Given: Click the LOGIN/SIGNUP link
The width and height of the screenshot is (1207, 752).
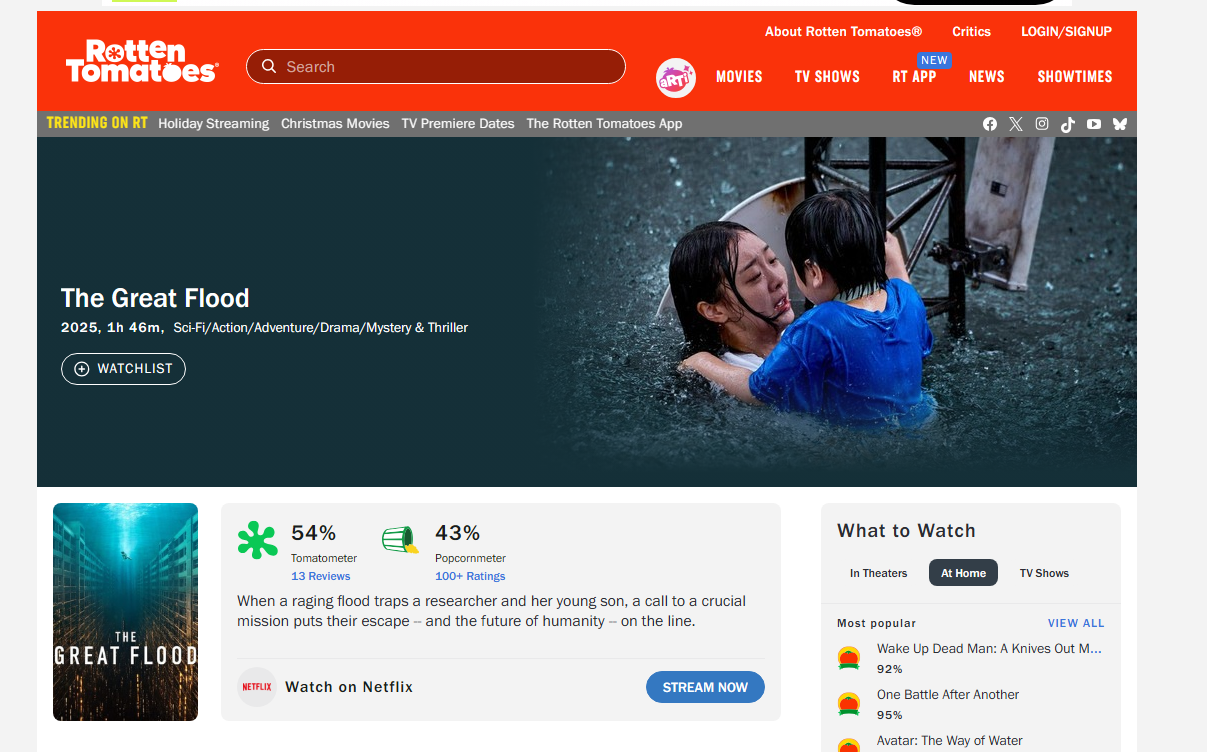Looking at the screenshot, I should pyautogui.click(x=1066, y=32).
